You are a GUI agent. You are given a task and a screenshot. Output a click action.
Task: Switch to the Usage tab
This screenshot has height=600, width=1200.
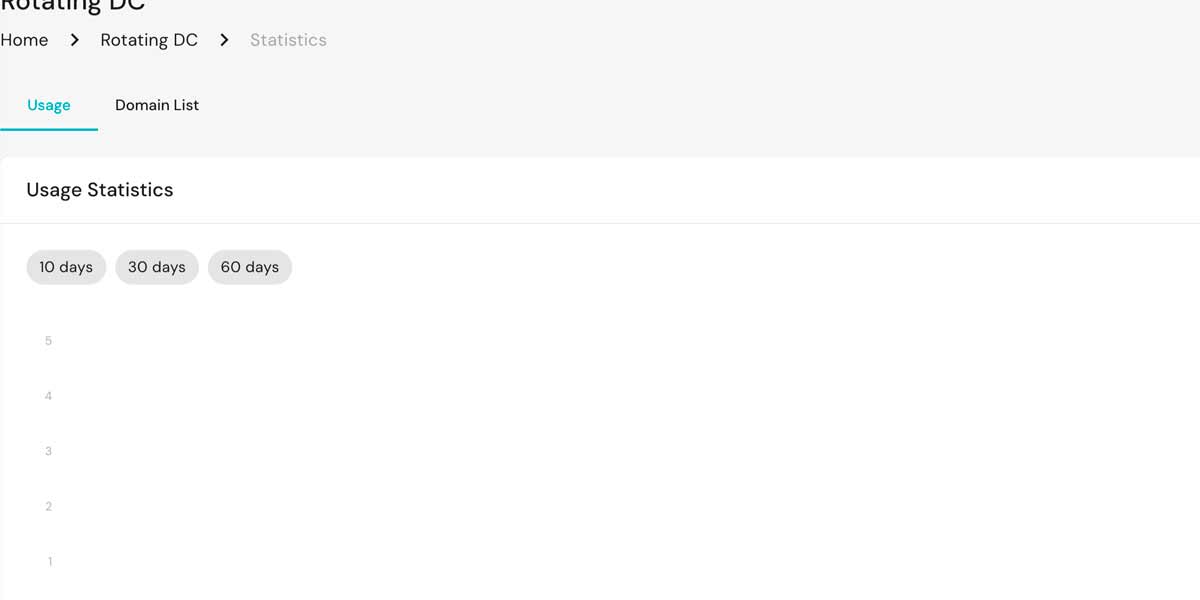click(48, 105)
